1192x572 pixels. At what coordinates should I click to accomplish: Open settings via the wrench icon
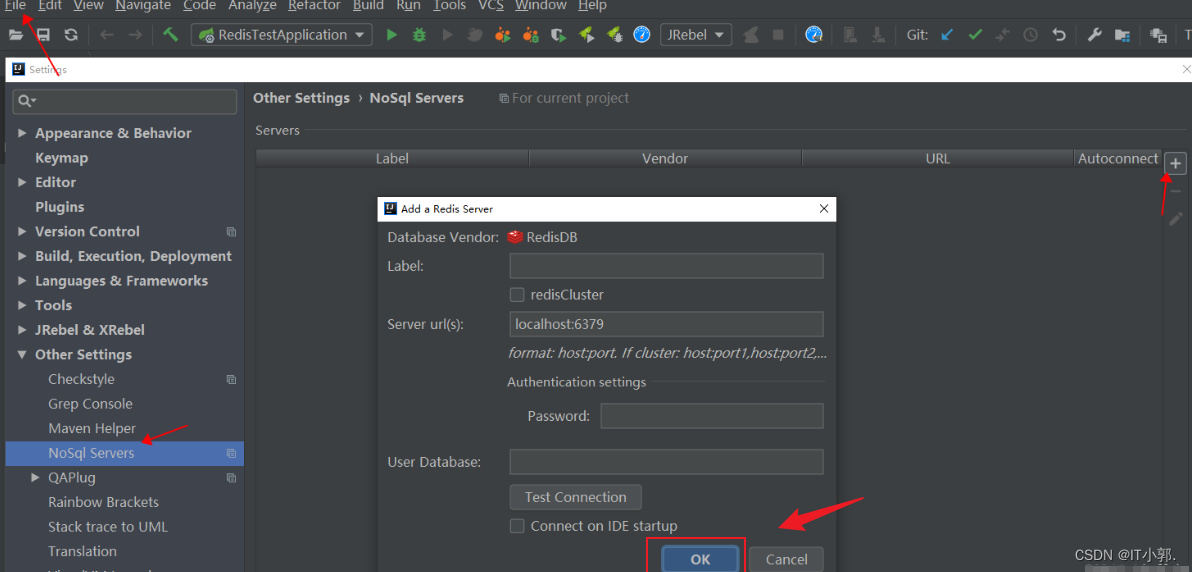1094,35
